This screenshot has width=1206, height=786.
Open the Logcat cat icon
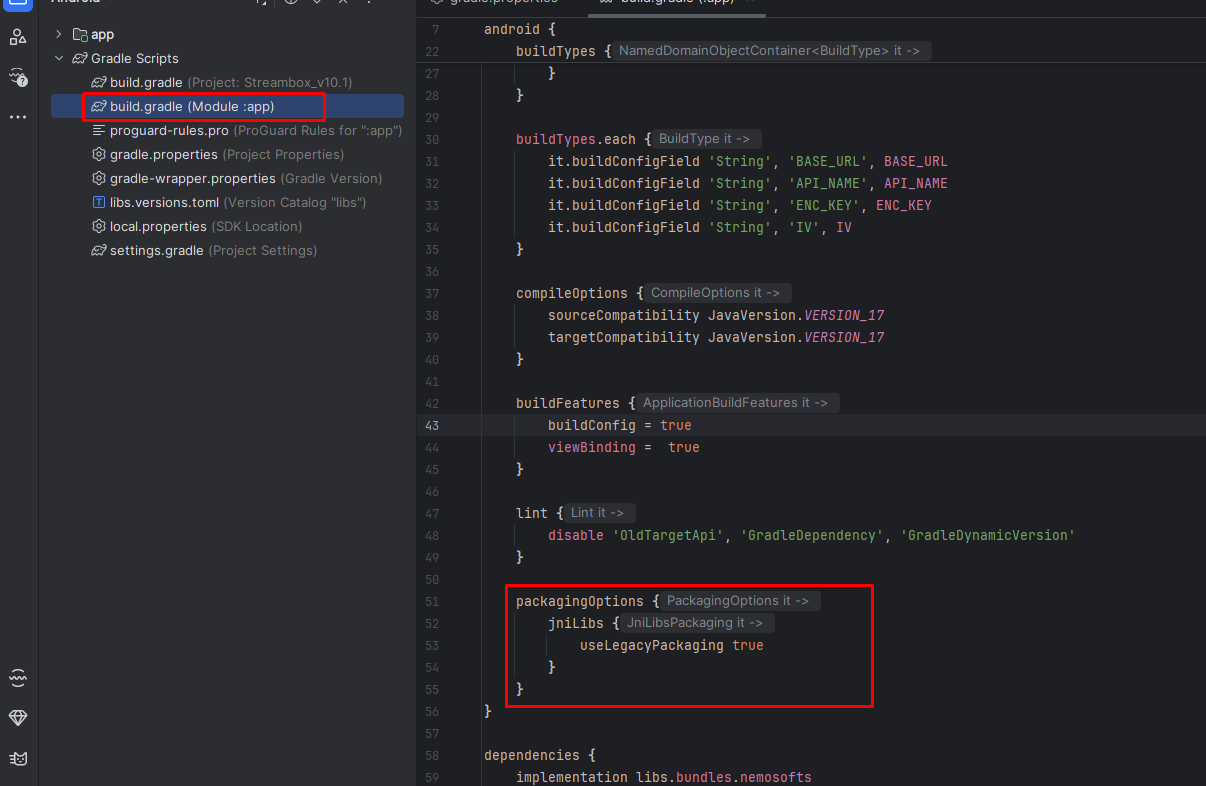[18, 758]
